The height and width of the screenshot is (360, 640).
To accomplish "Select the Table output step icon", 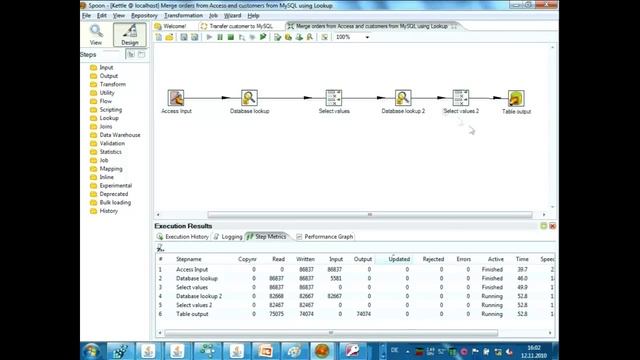I will point(516,98).
